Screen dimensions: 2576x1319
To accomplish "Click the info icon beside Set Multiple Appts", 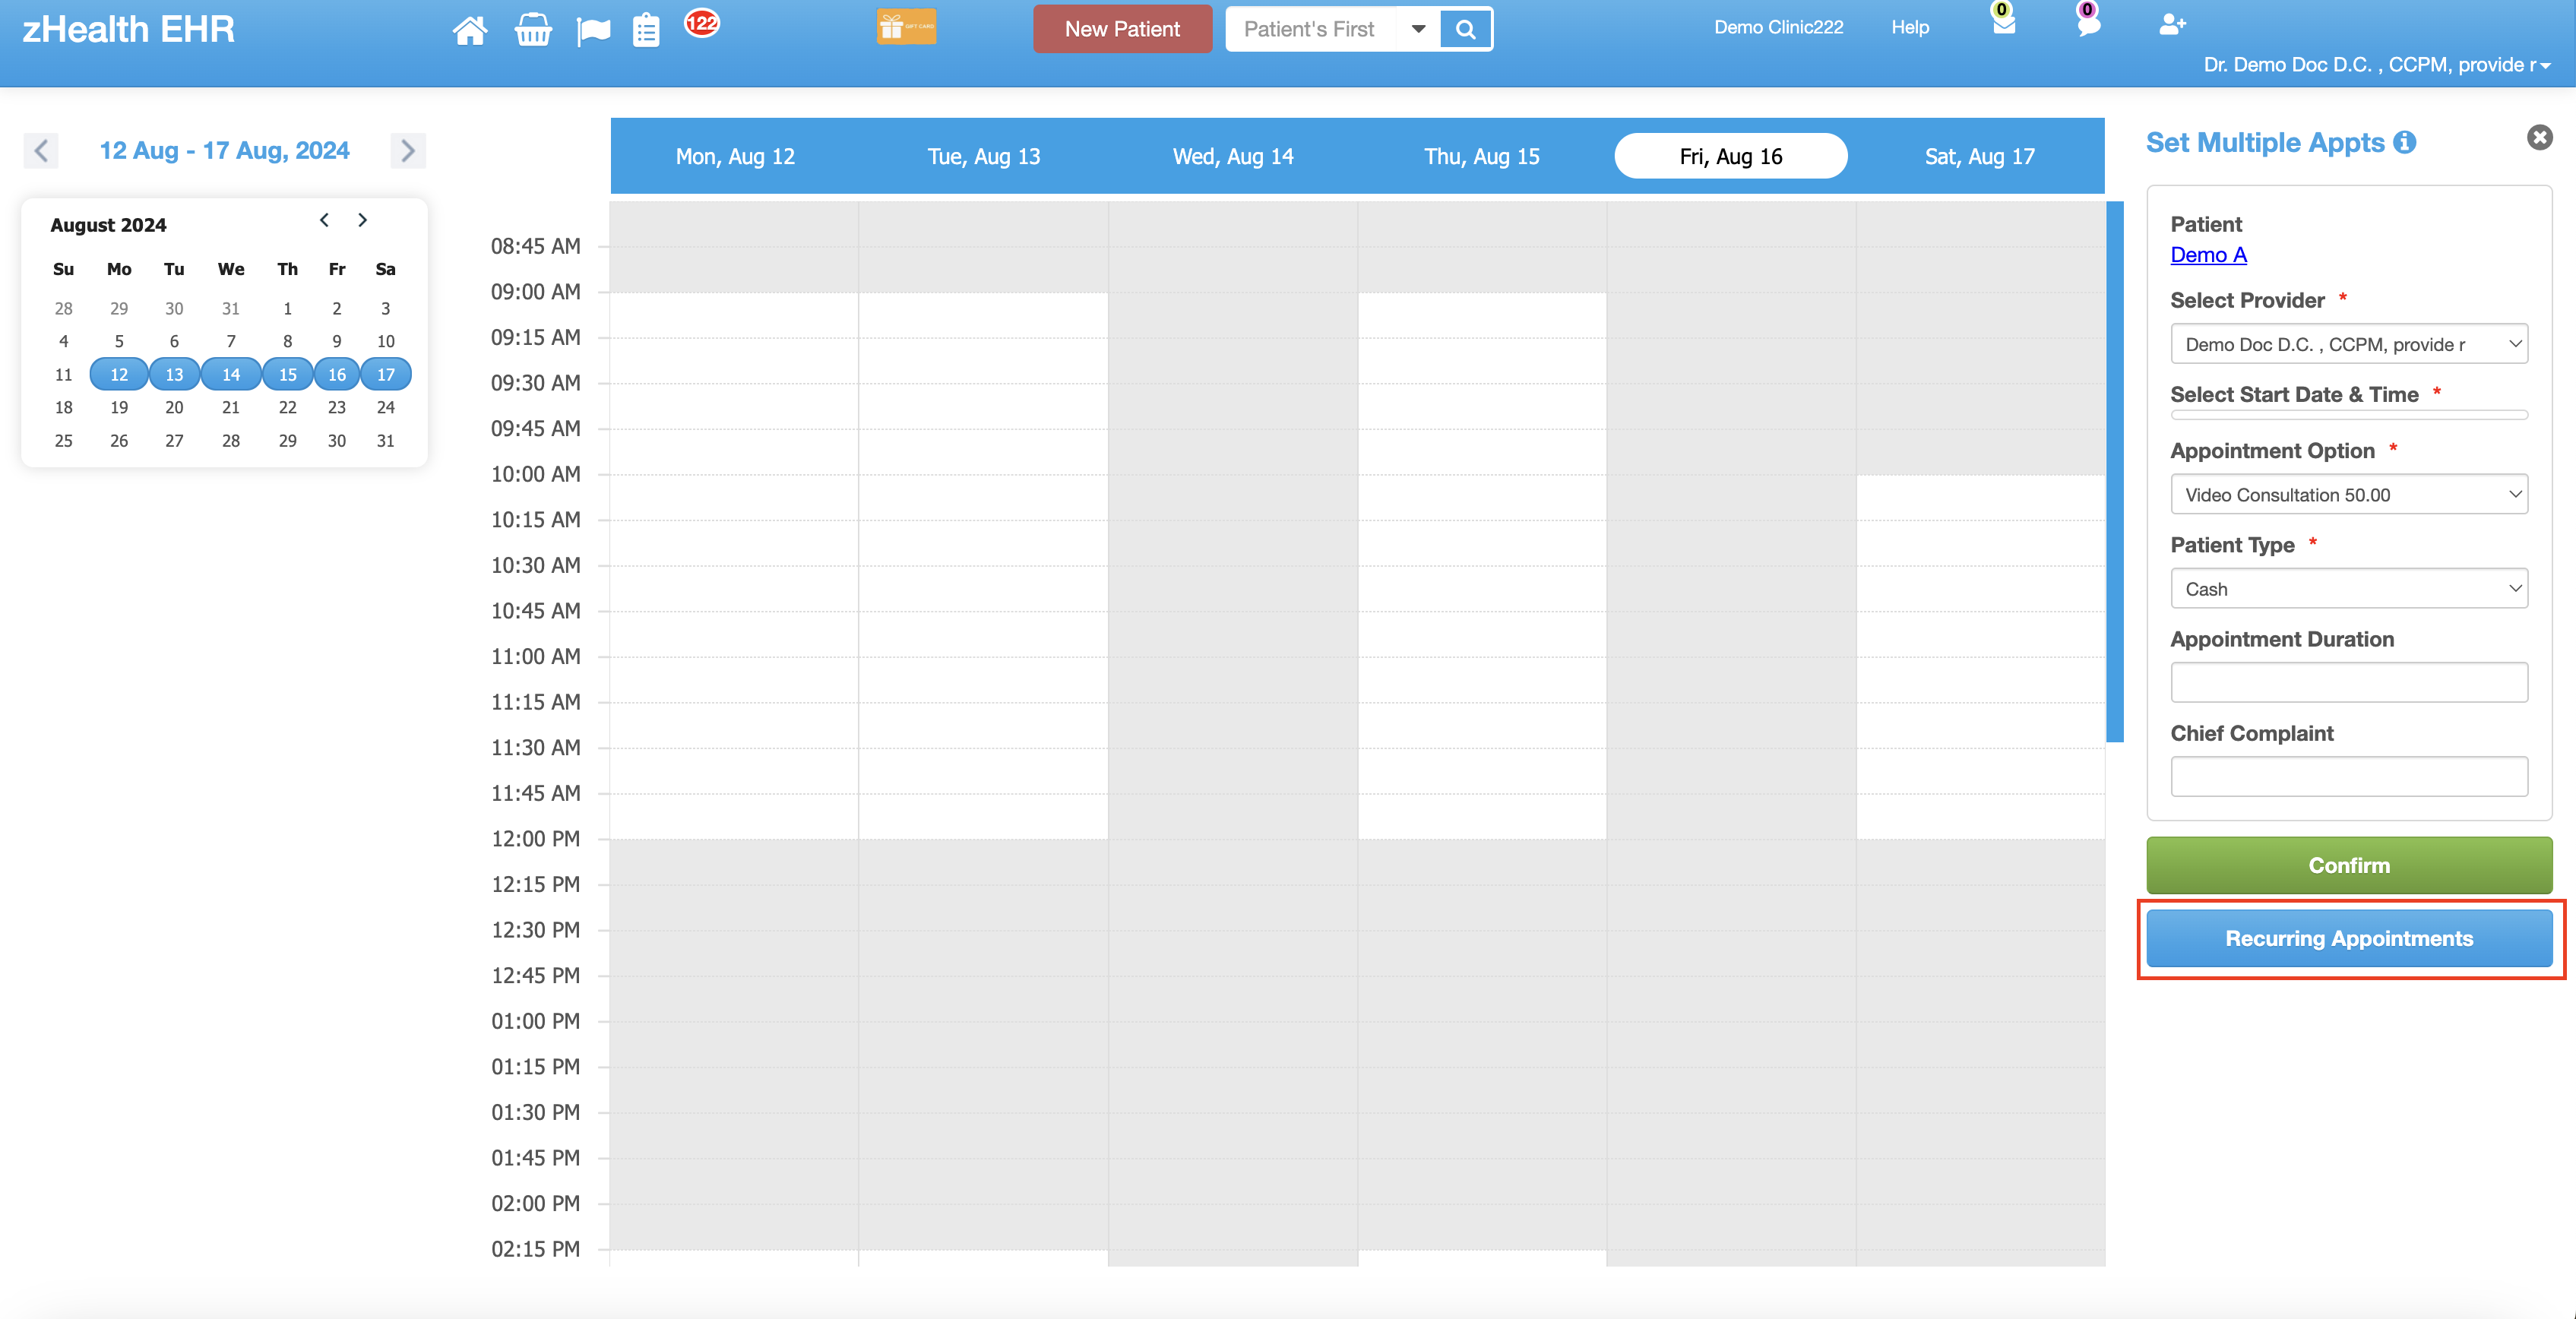I will (x=2405, y=143).
